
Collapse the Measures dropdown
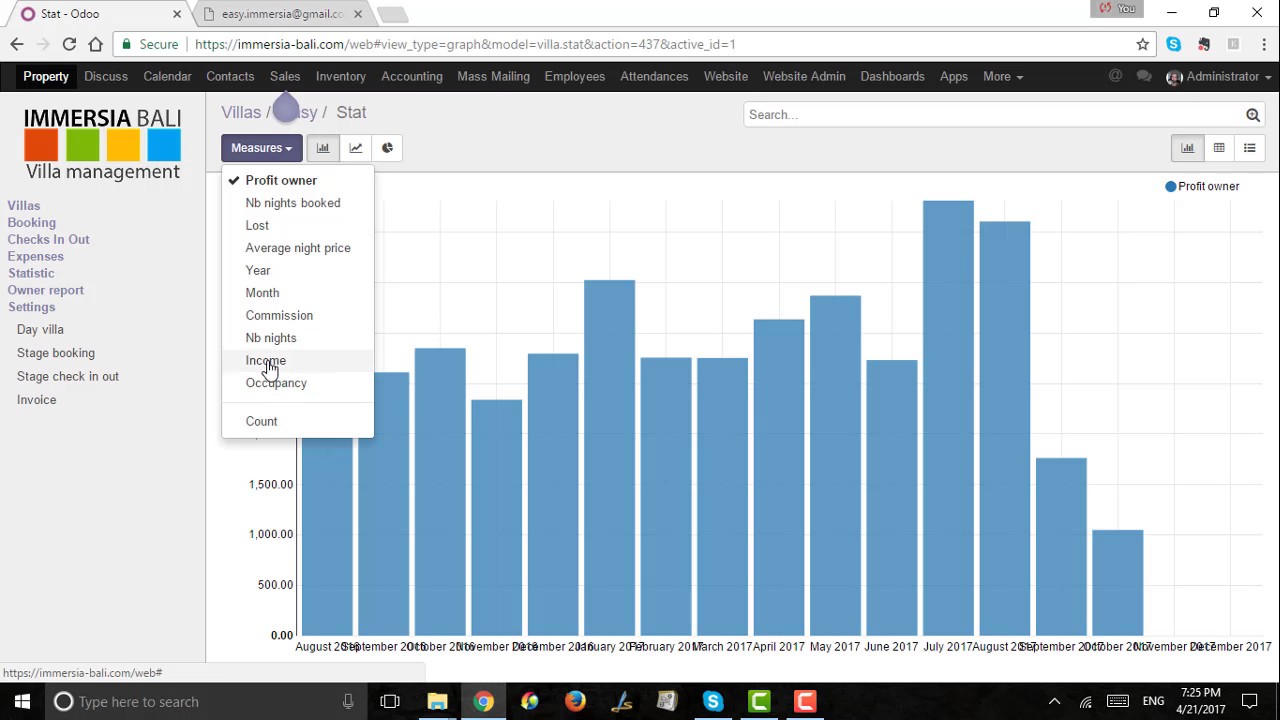tap(261, 148)
